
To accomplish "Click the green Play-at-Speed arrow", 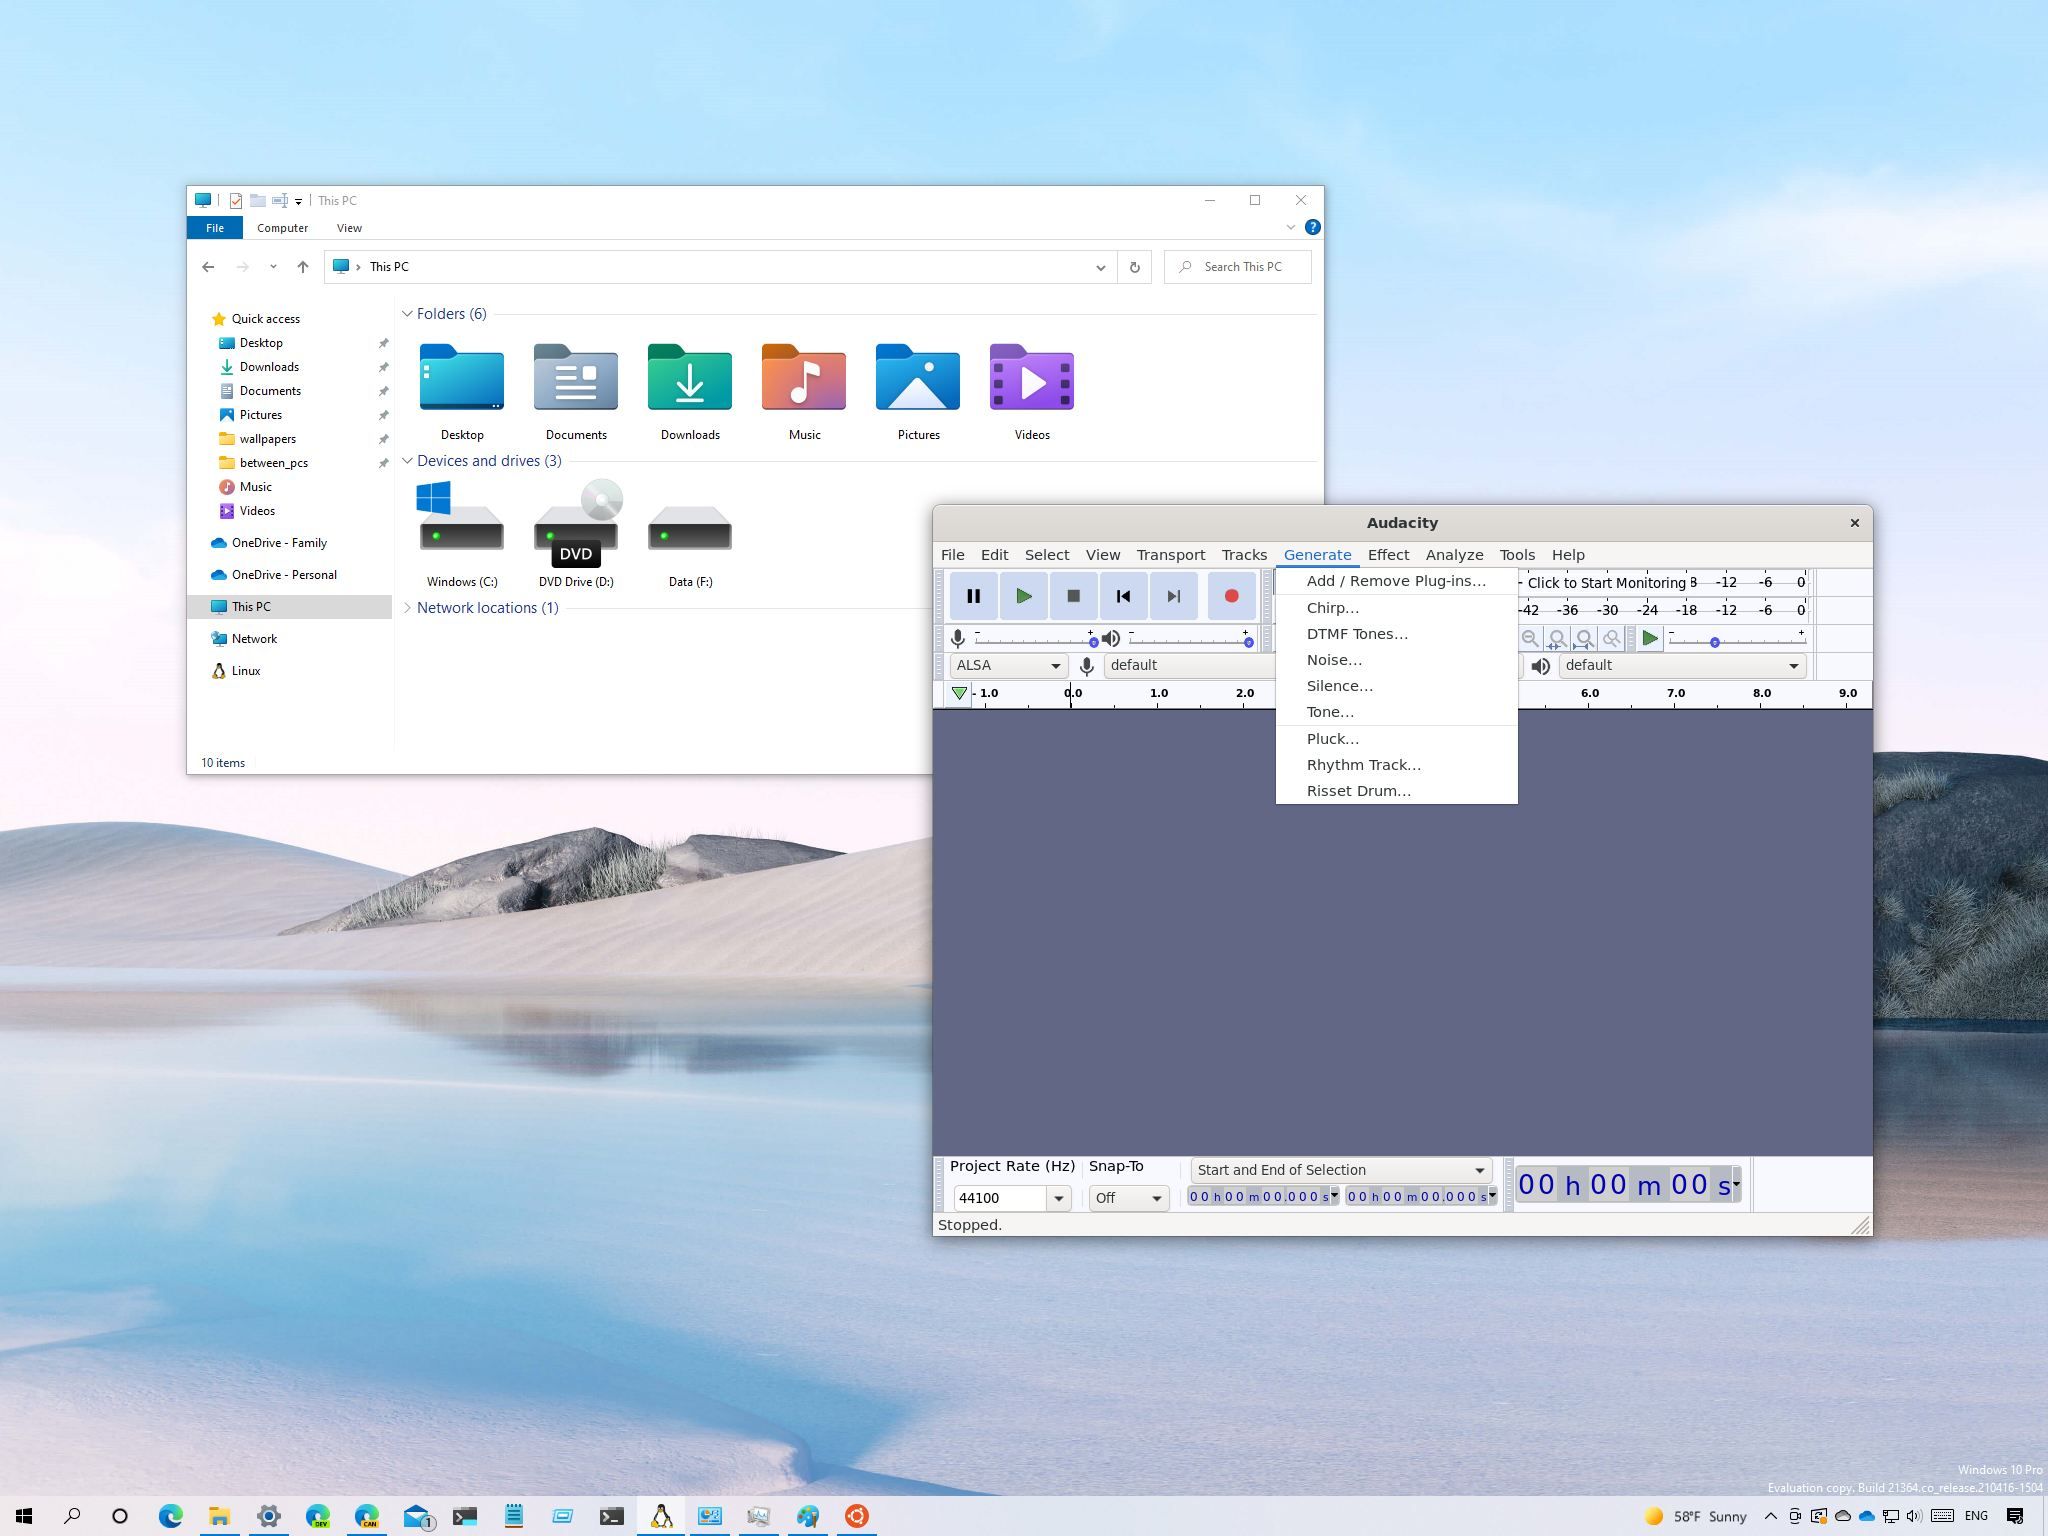I will coord(1650,638).
